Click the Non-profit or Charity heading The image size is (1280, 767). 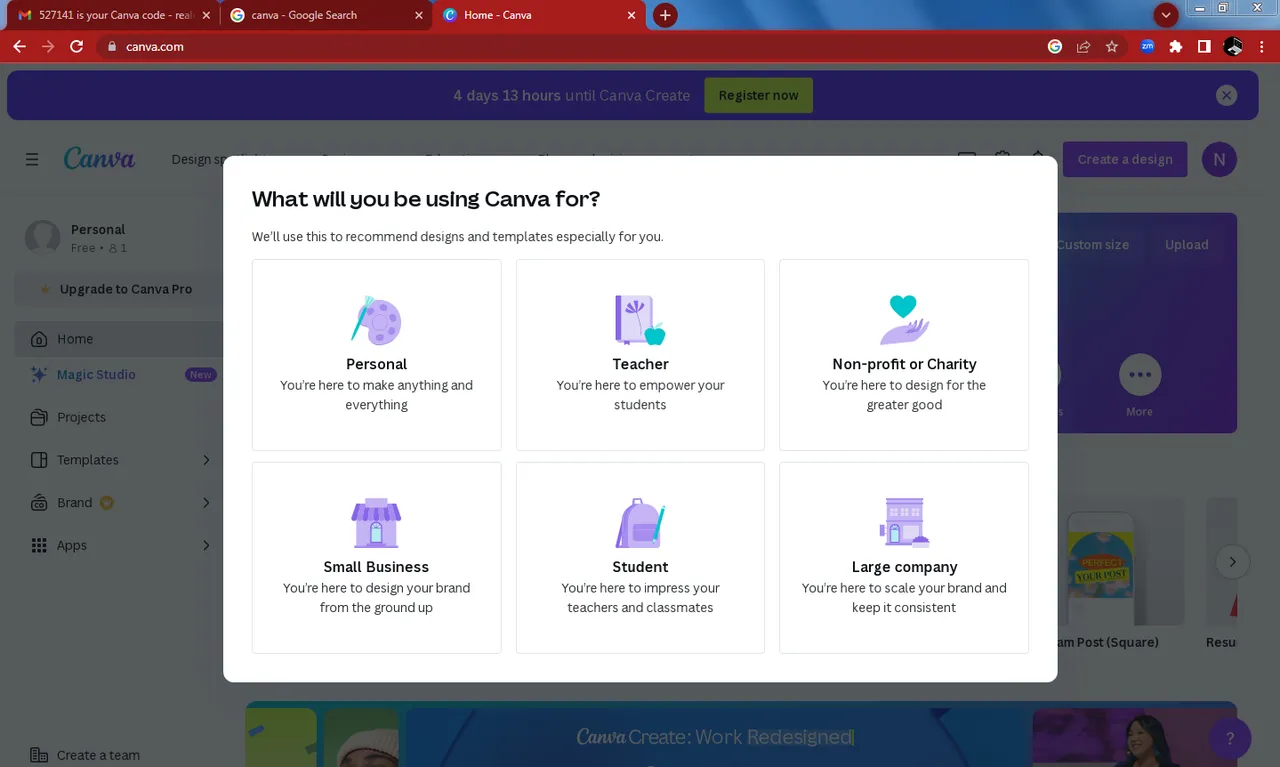coord(904,364)
